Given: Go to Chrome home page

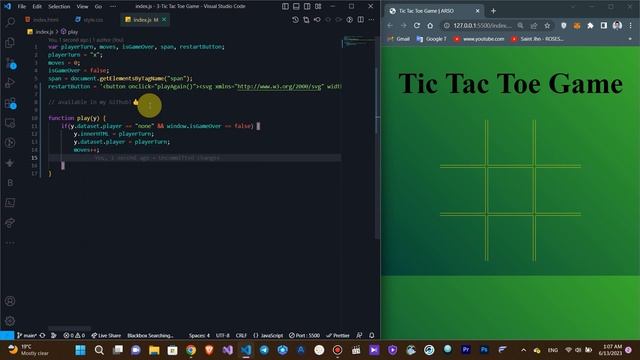Looking at the screenshot, I should (430, 25).
